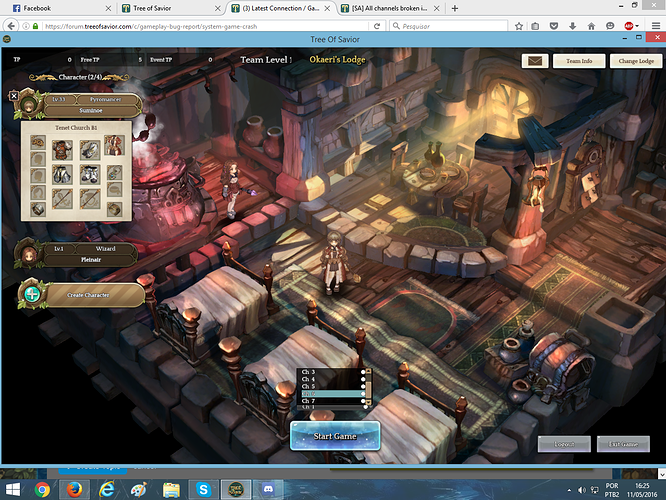Click the Tree of Savior taskbar icon

234,490
